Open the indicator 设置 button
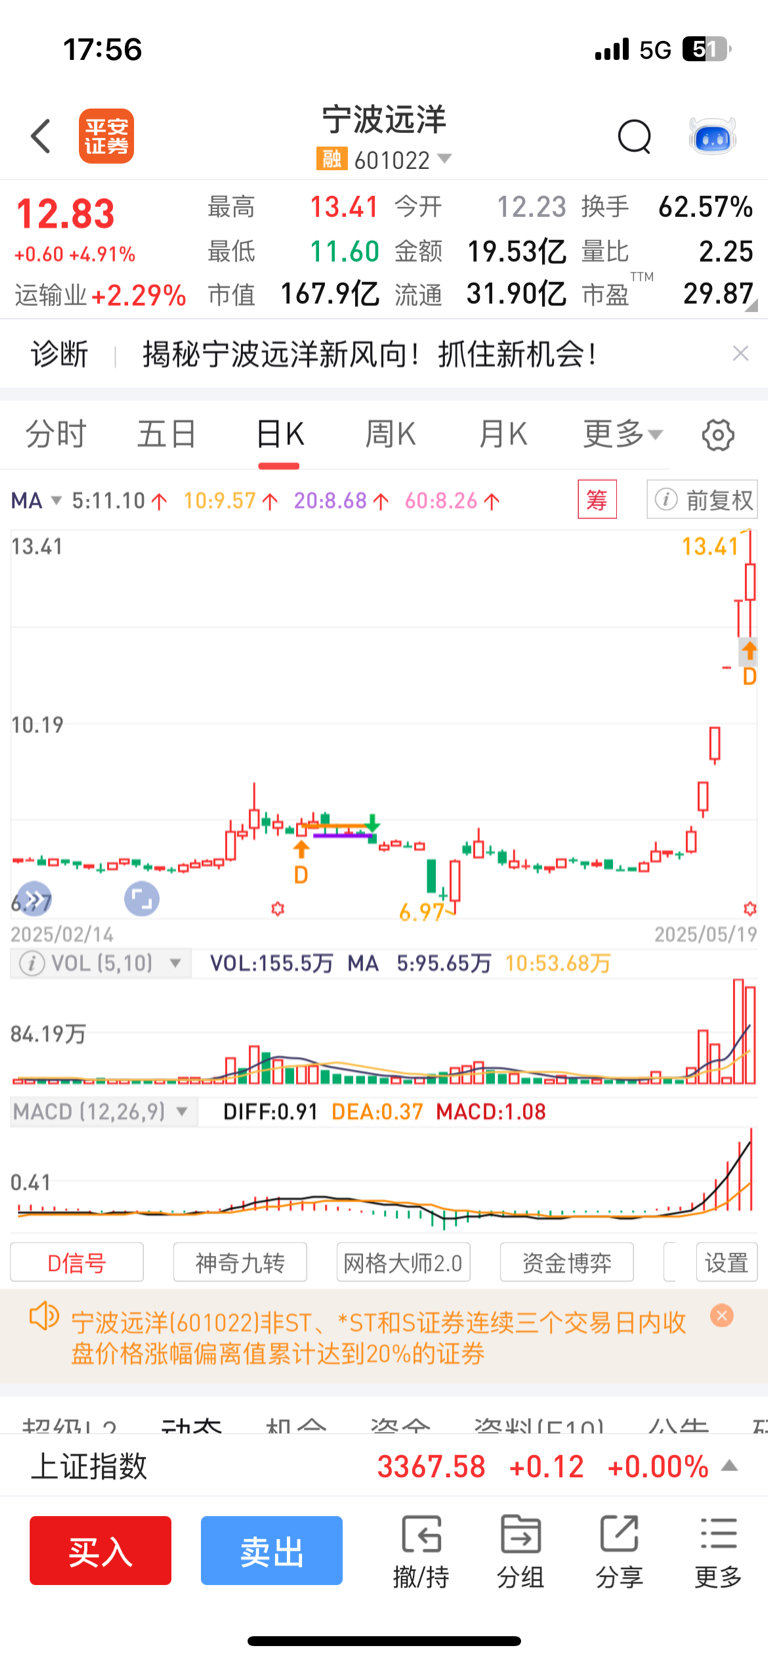The height and width of the screenshot is (1663, 768). coord(726,1263)
